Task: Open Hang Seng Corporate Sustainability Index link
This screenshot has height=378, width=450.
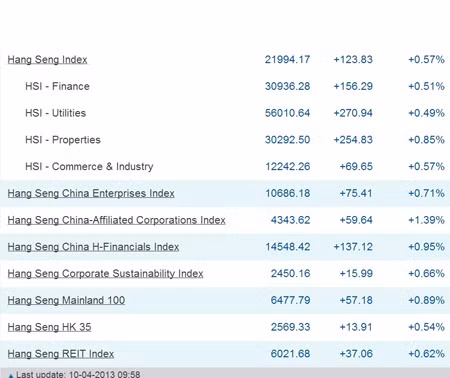Action: [105, 274]
